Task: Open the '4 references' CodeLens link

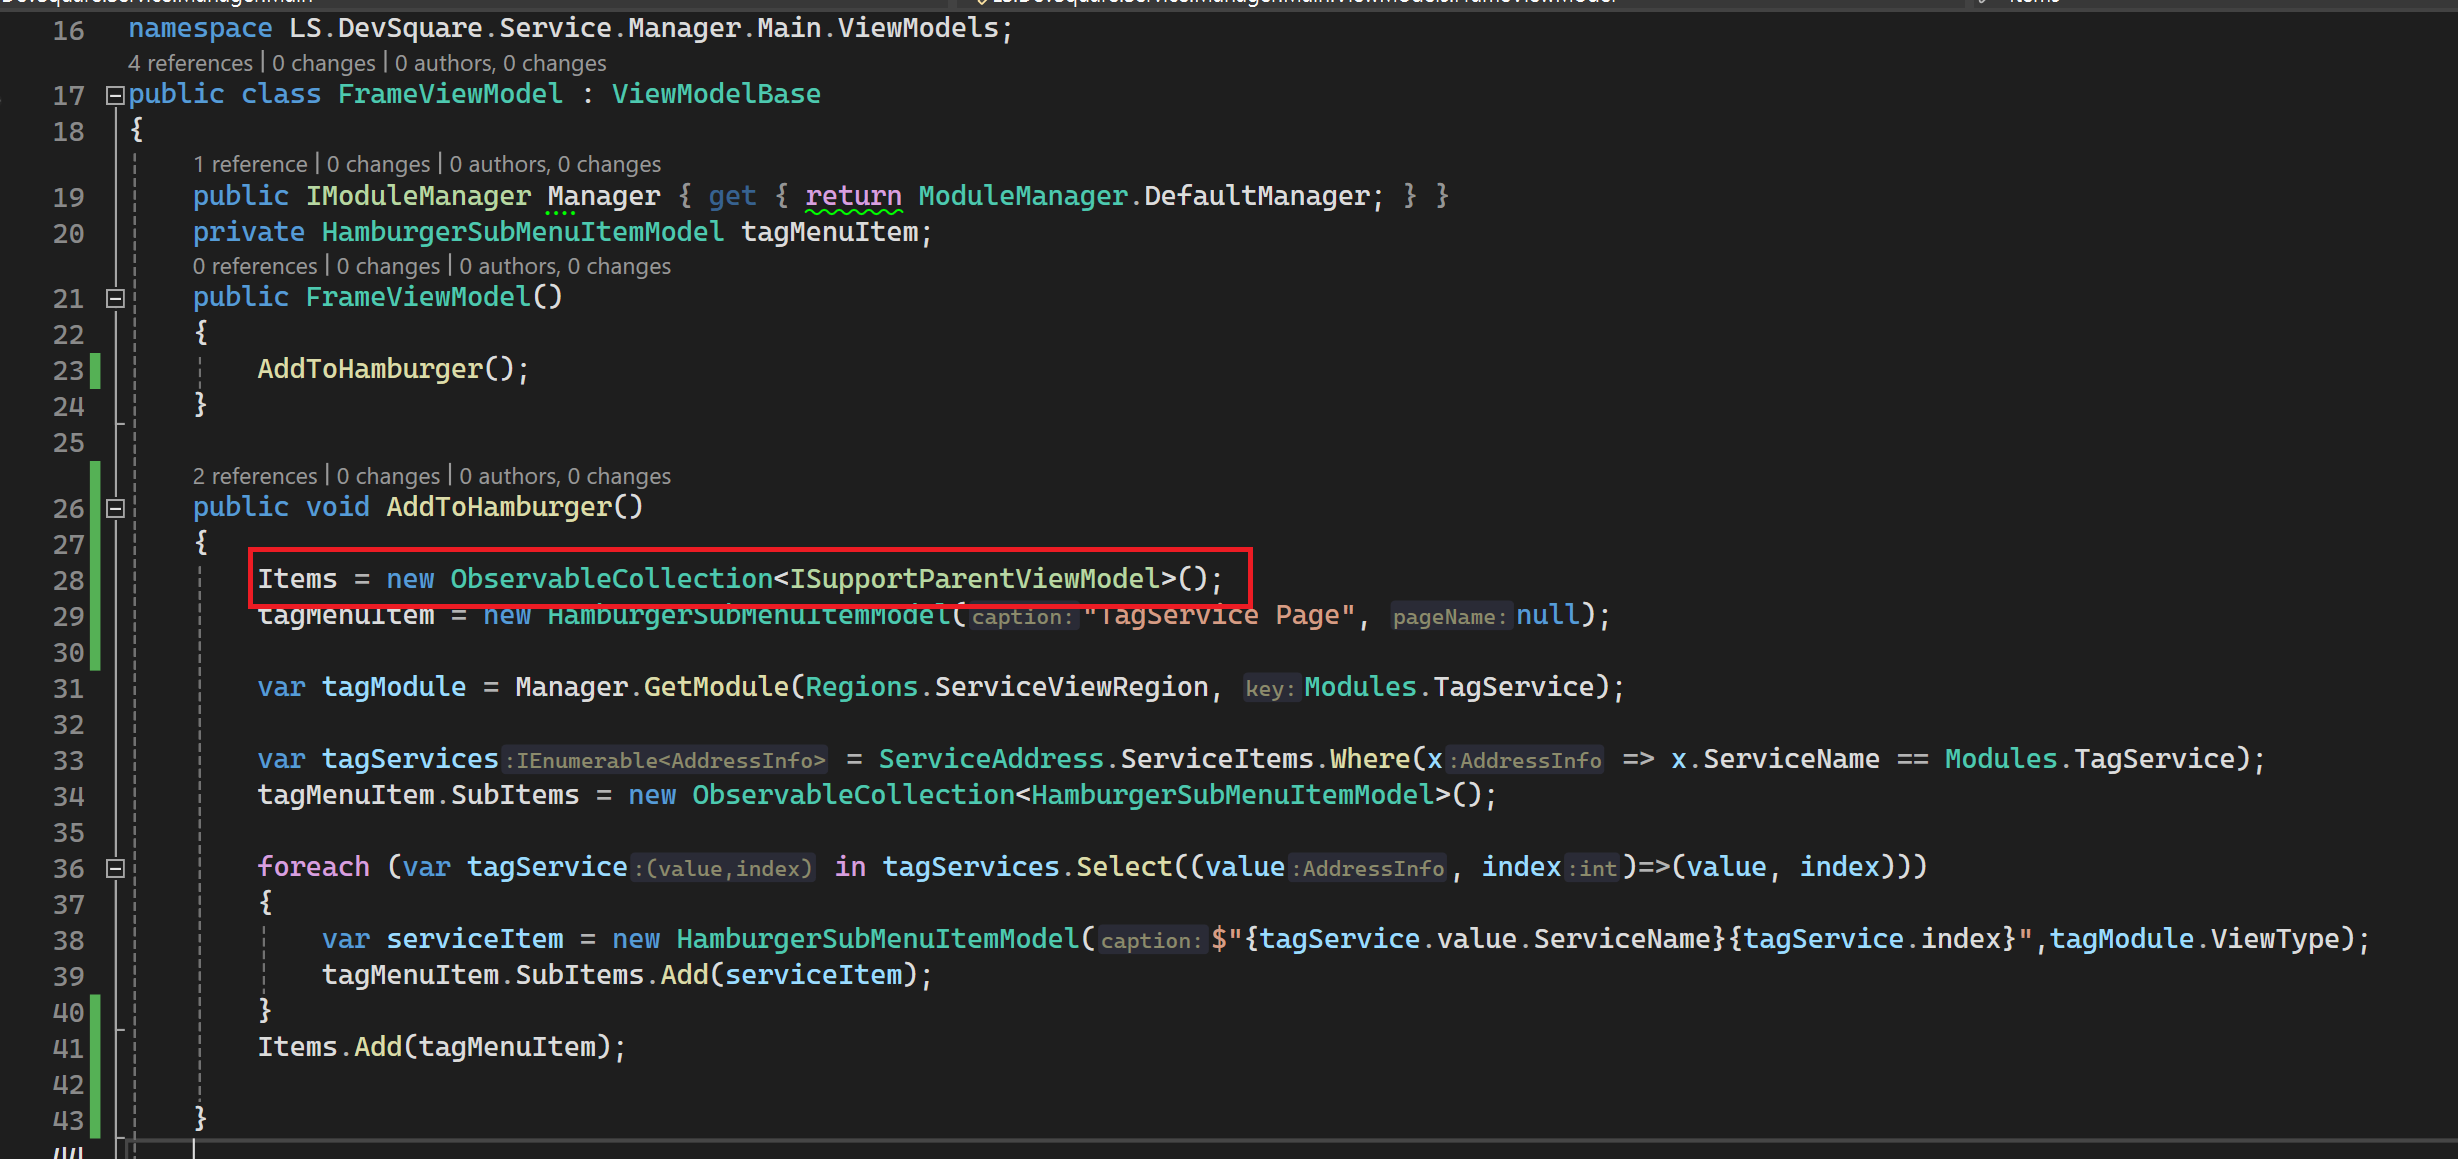Action: pos(190,63)
